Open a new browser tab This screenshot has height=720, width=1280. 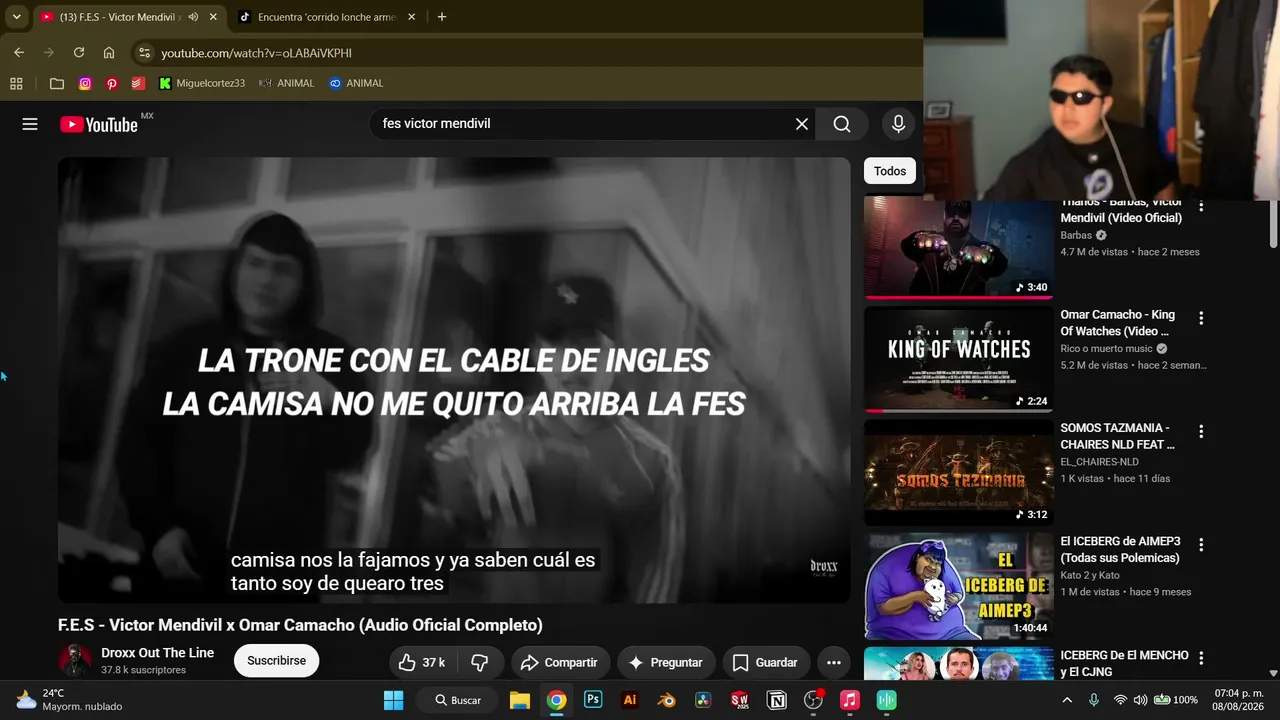click(x=442, y=16)
